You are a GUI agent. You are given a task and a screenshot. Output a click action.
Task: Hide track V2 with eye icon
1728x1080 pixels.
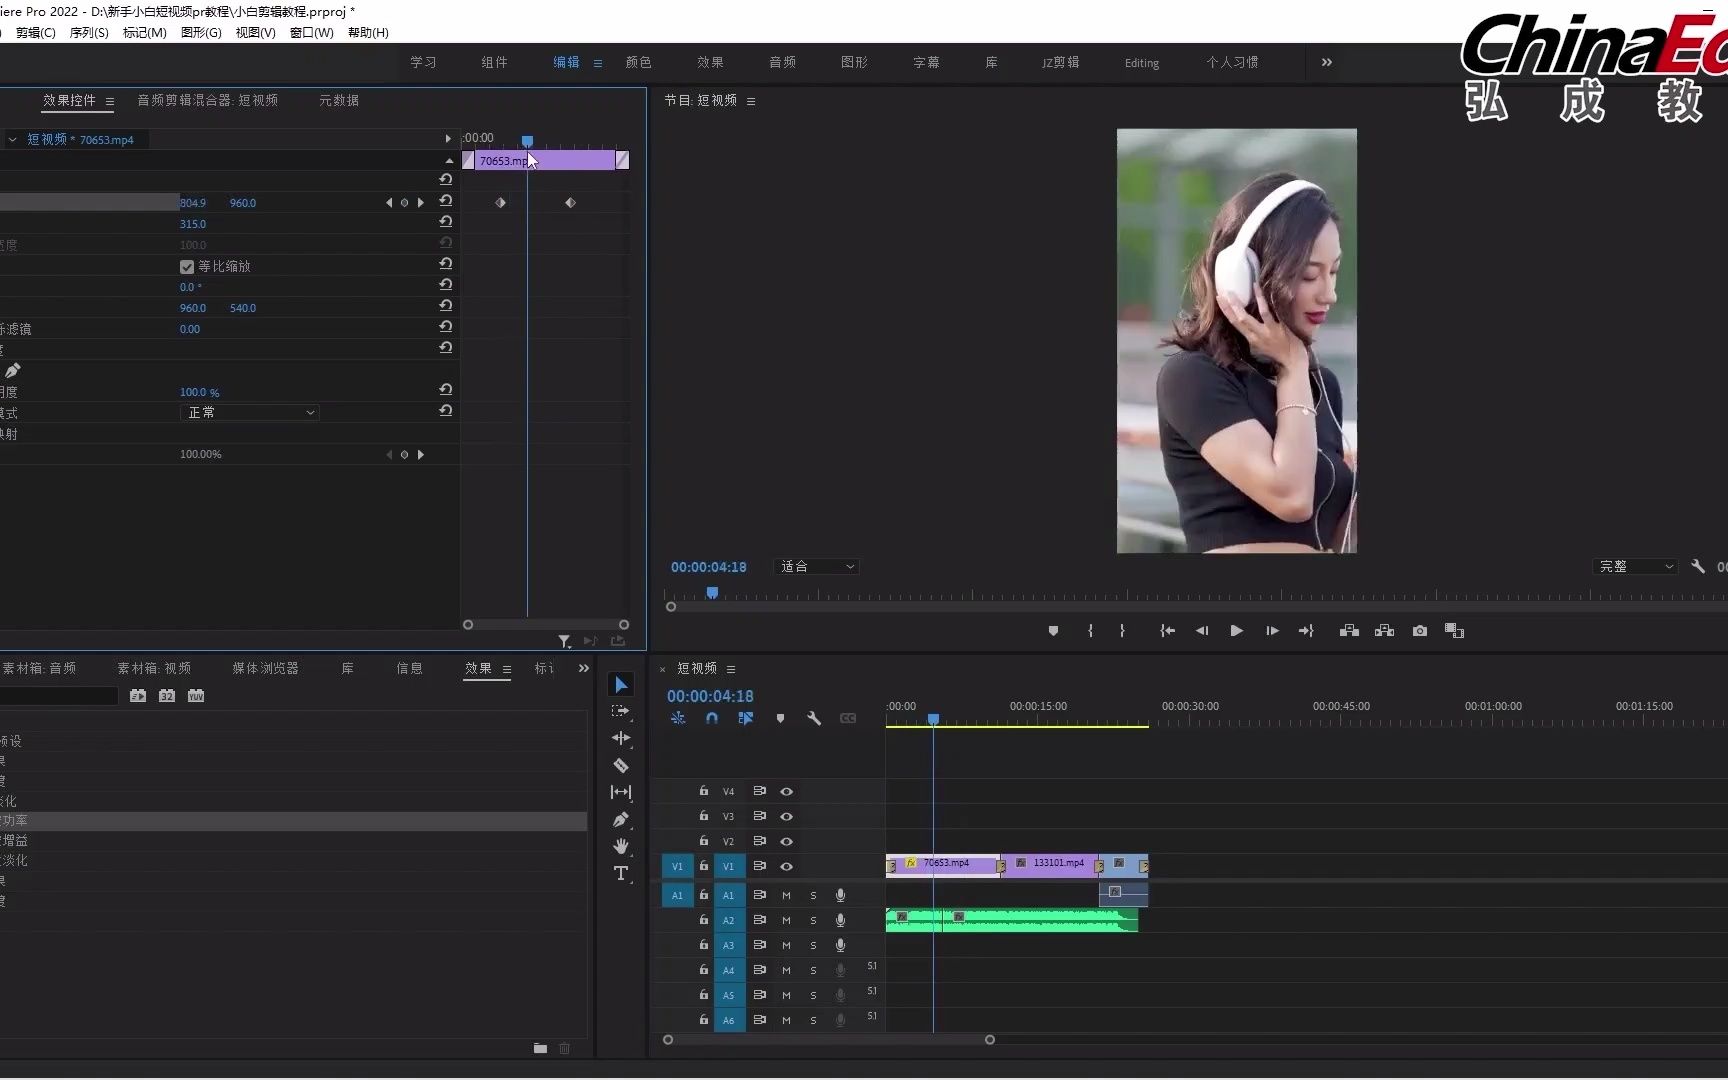(787, 841)
